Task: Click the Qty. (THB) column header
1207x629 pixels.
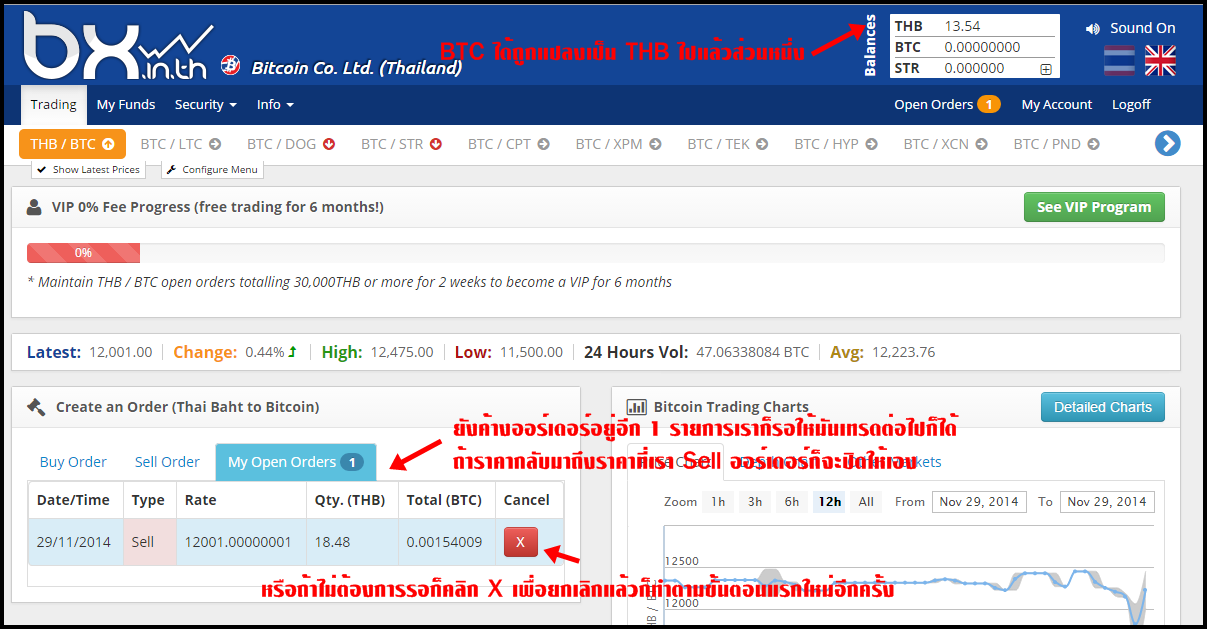Action: [x=351, y=500]
